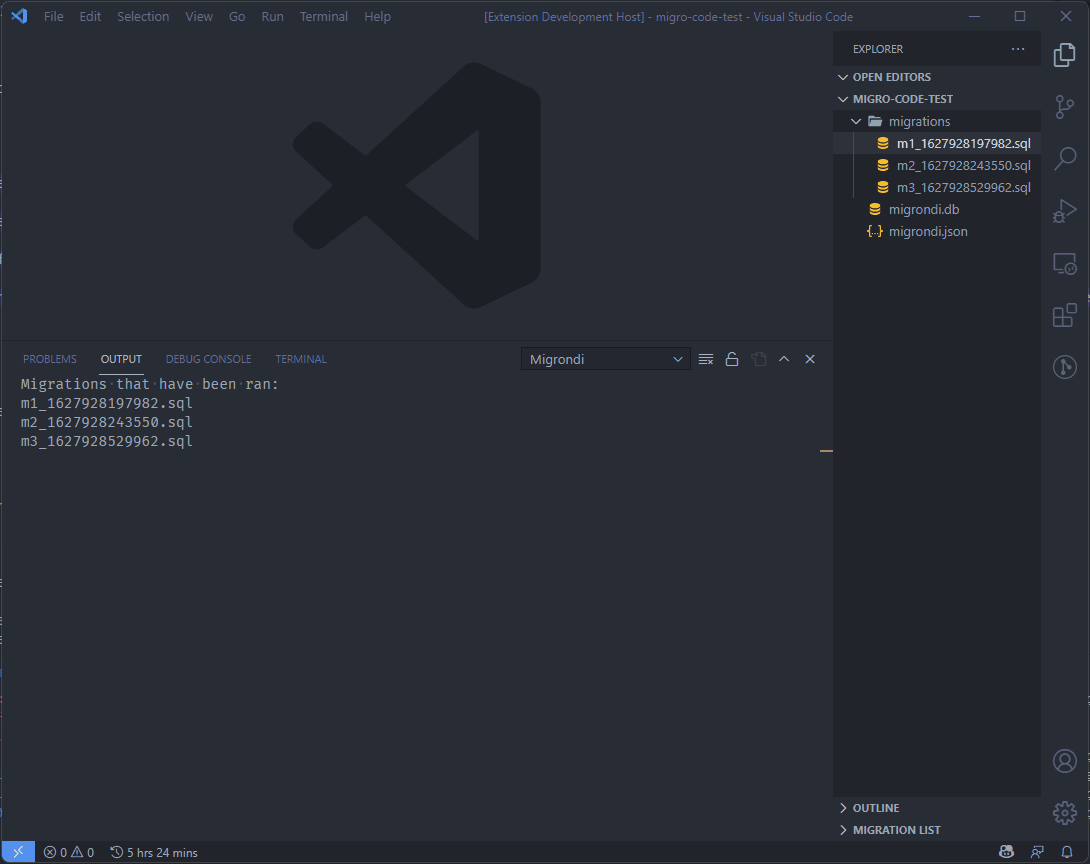Click the 5 hrs 24 mins timer
Image resolution: width=1090 pixels, height=864 pixels.
click(x=154, y=852)
